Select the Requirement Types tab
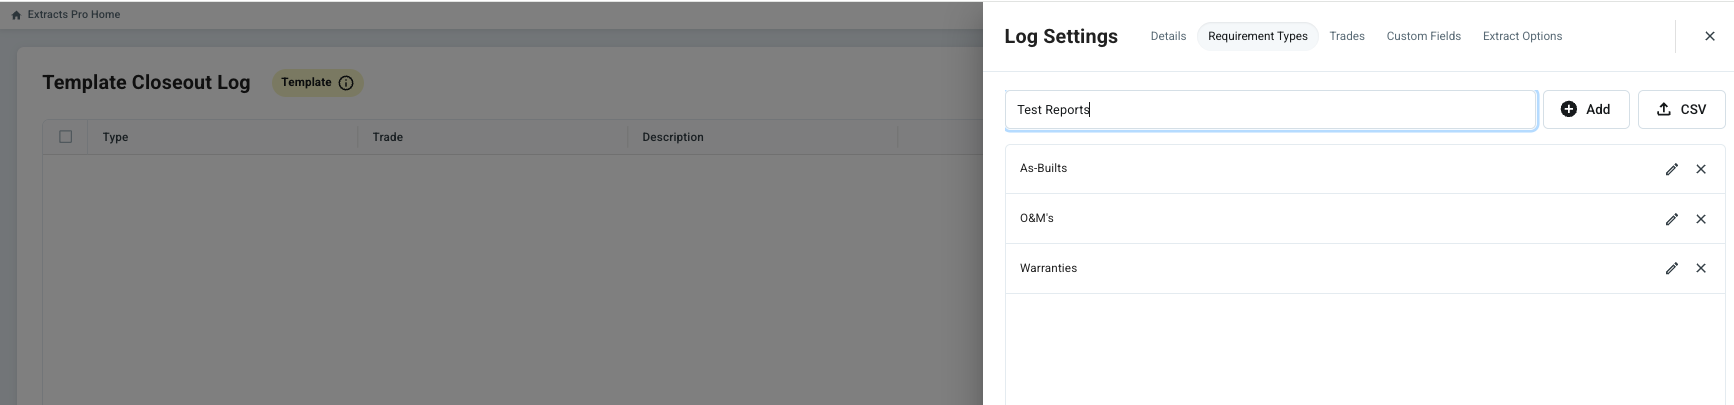1734x405 pixels. [1257, 36]
